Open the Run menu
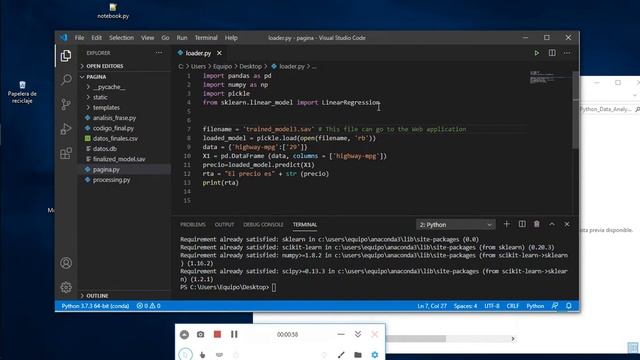This screenshot has width=640, height=360. click(x=182, y=38)
